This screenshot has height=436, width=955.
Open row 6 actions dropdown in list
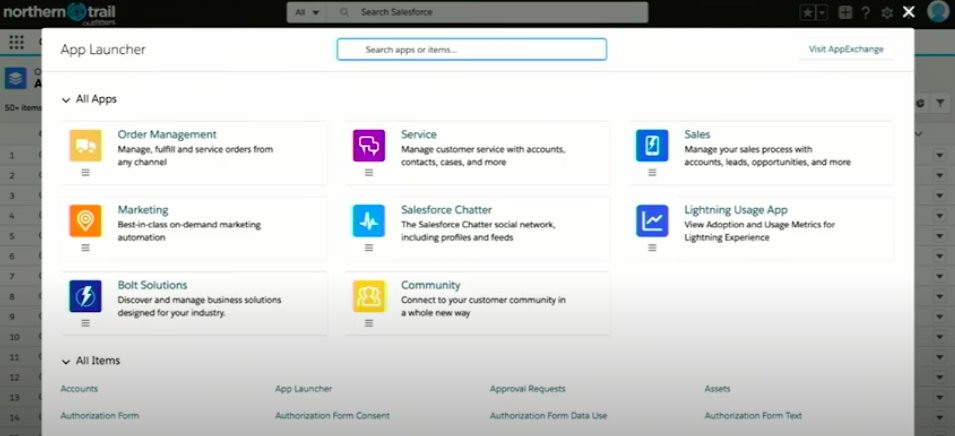click(x=940, y=256)
